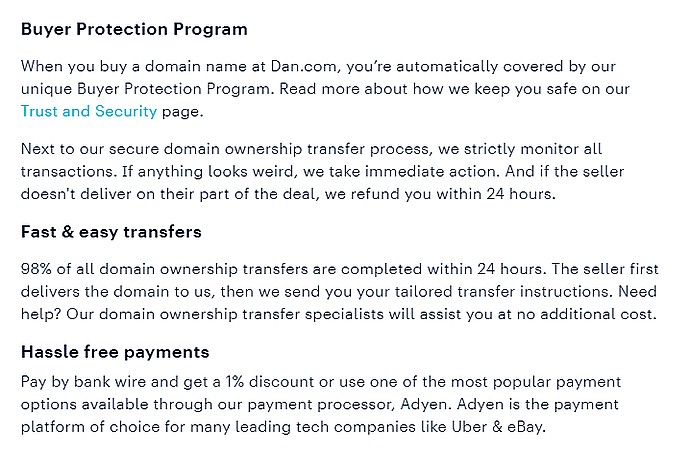Image resolution: width=690 pixels, height=460 pixels.
Task: Click 'we strictly monitor all' phrase
Action: tap(520, 149)
